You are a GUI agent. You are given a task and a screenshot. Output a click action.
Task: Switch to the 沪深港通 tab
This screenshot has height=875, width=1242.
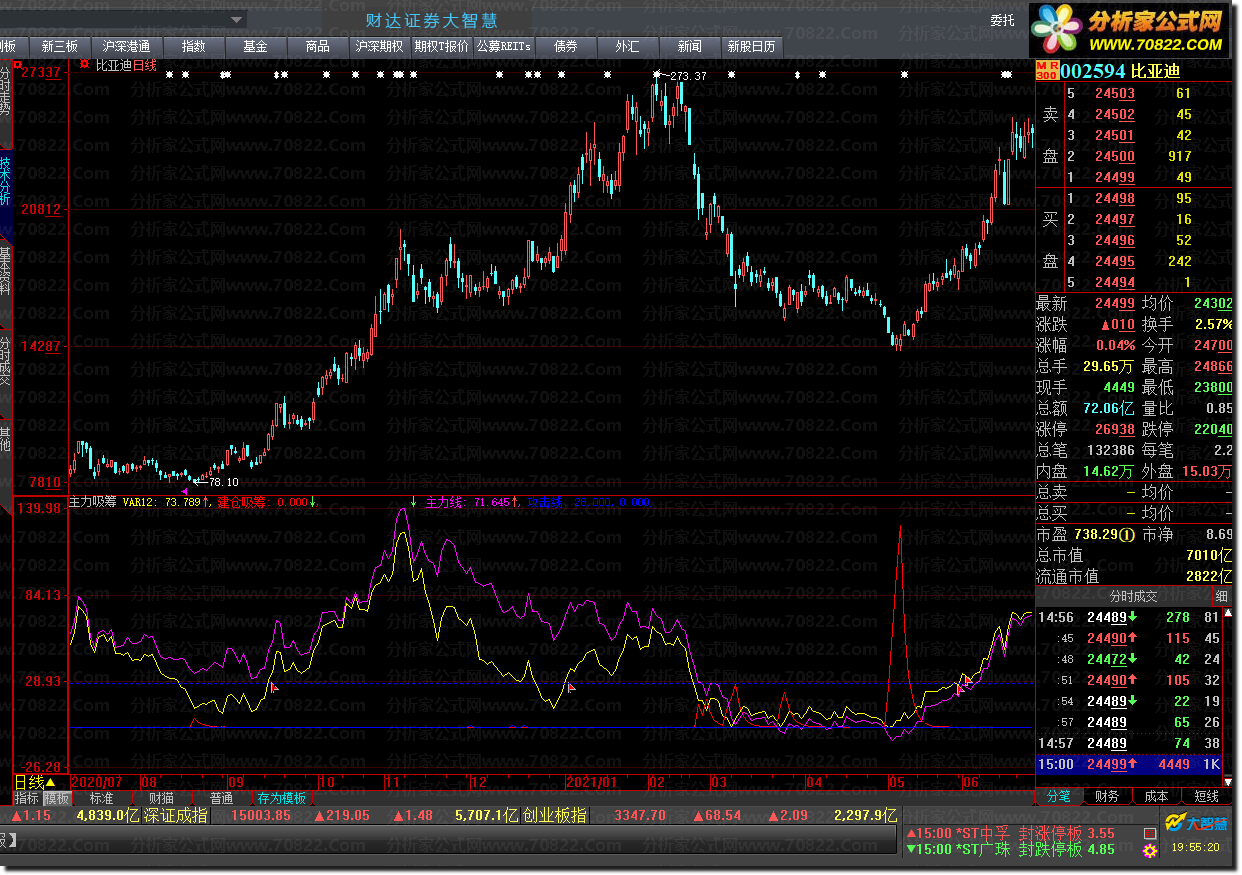(x=126, y=46)
